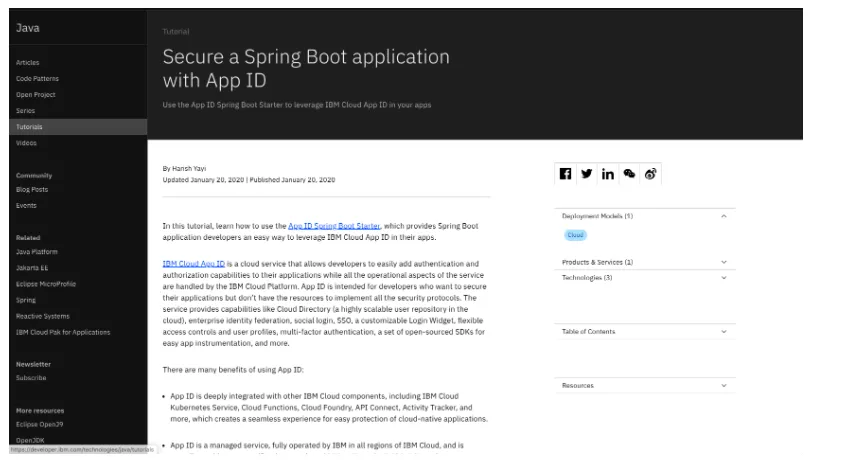The height and width of the screenshot is (460, 849).
Task: Share the tutorial on Facebook
Action: coord(566,174)
